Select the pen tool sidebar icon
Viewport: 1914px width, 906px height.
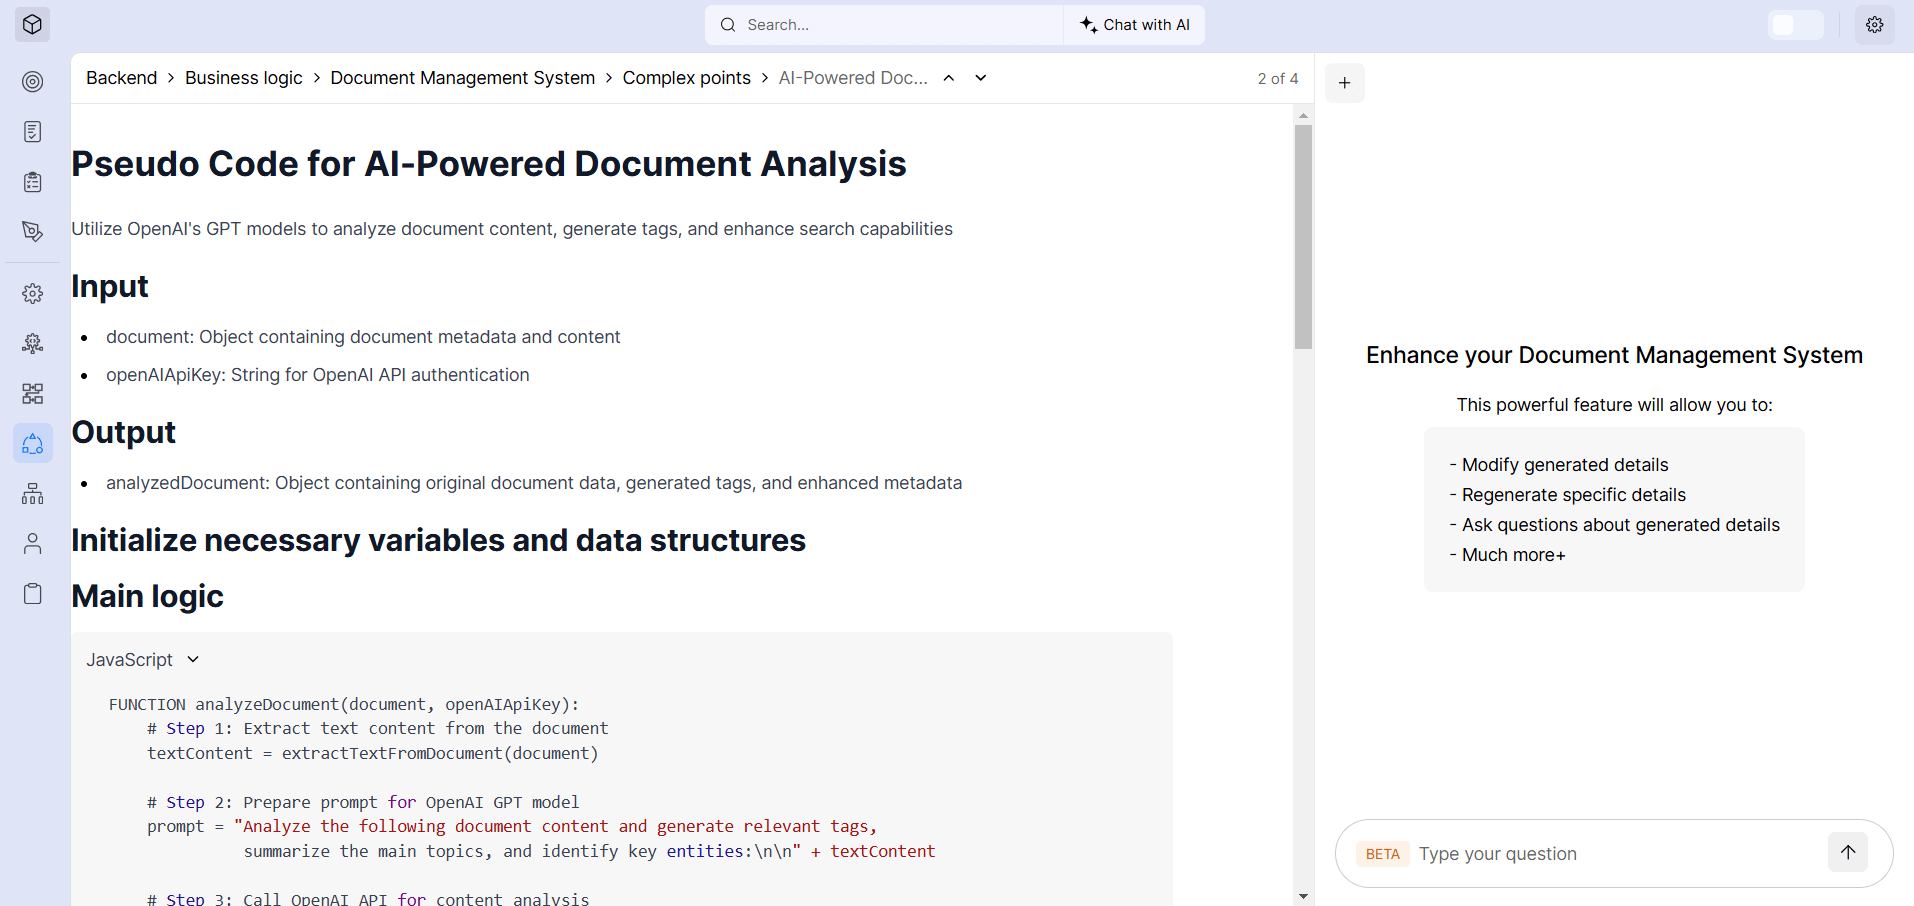pos(33,231)
